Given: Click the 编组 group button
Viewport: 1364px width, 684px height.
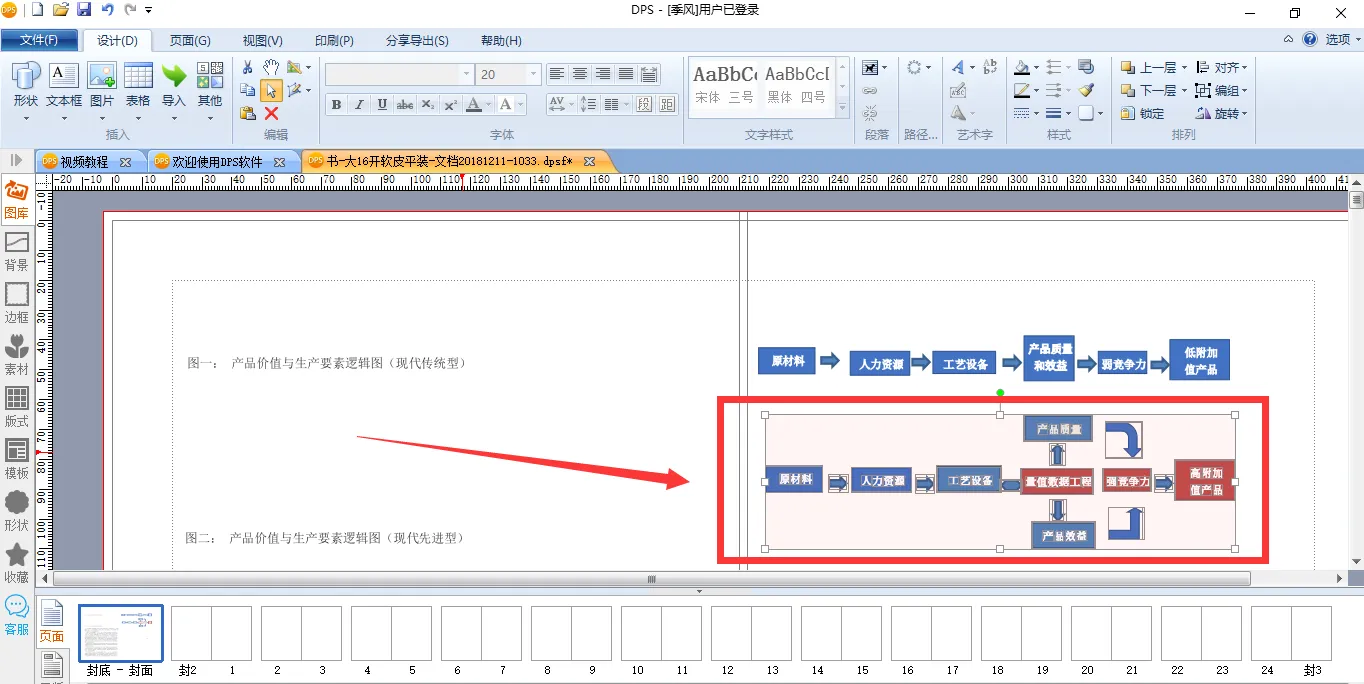Looking at the screenshot, I should (1221, 91).
